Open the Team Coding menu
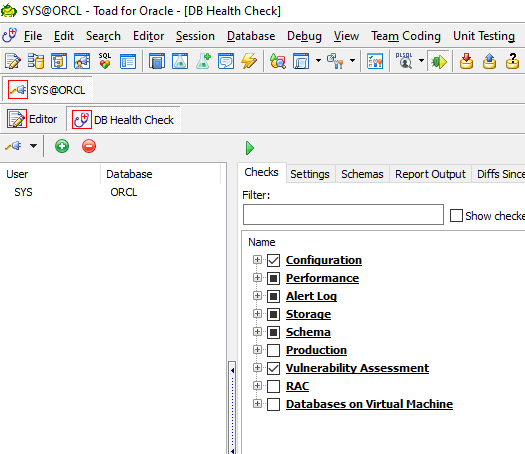Image resolution: width=525 pixels, height=454 pixels. (x=406, y=36)
